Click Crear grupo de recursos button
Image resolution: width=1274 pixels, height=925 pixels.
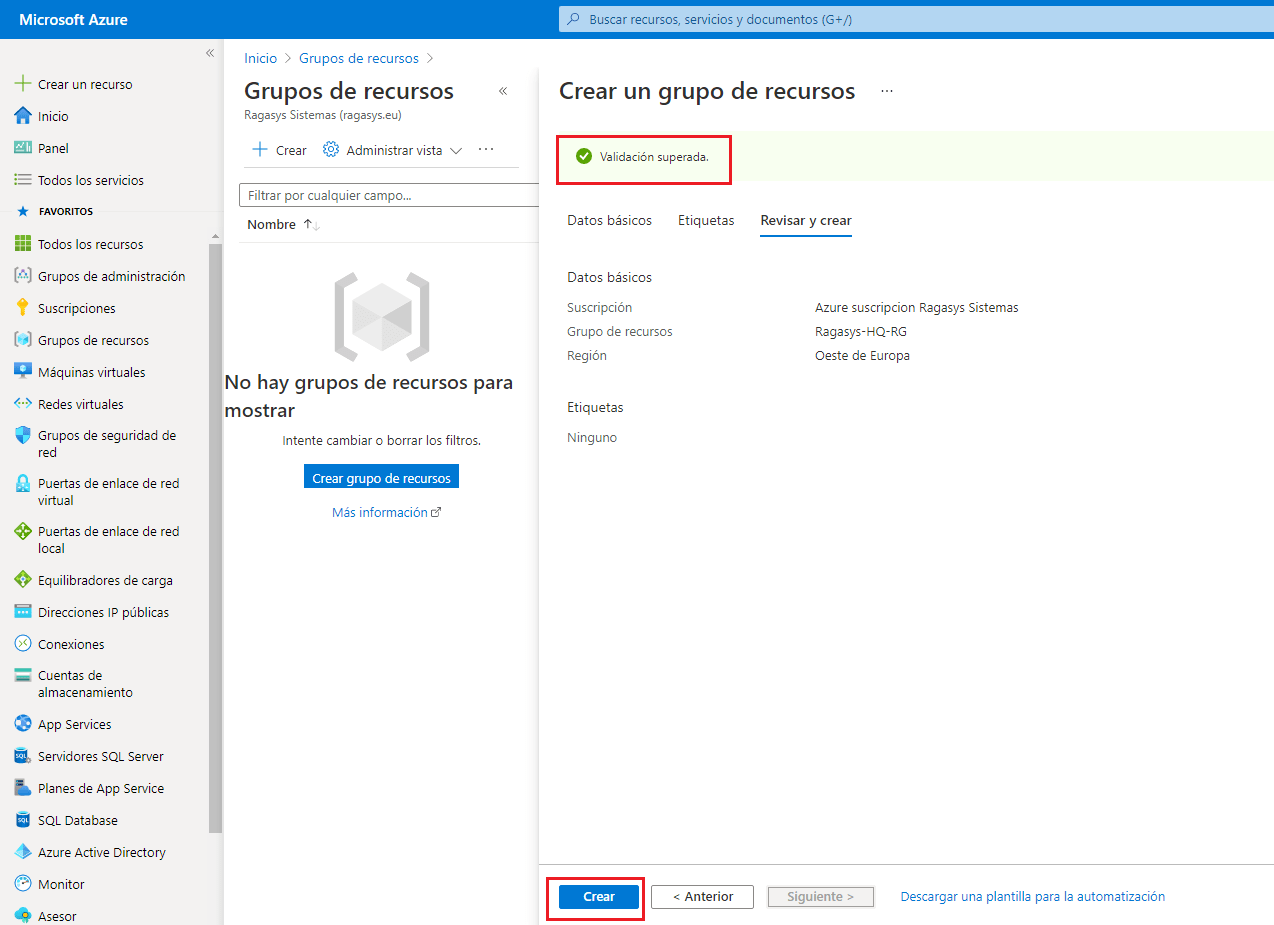pyautogui.click(x=381, y=478)
